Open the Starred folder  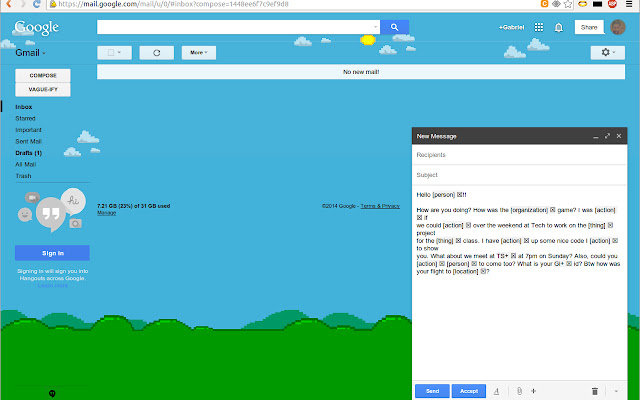coord(25,118)
